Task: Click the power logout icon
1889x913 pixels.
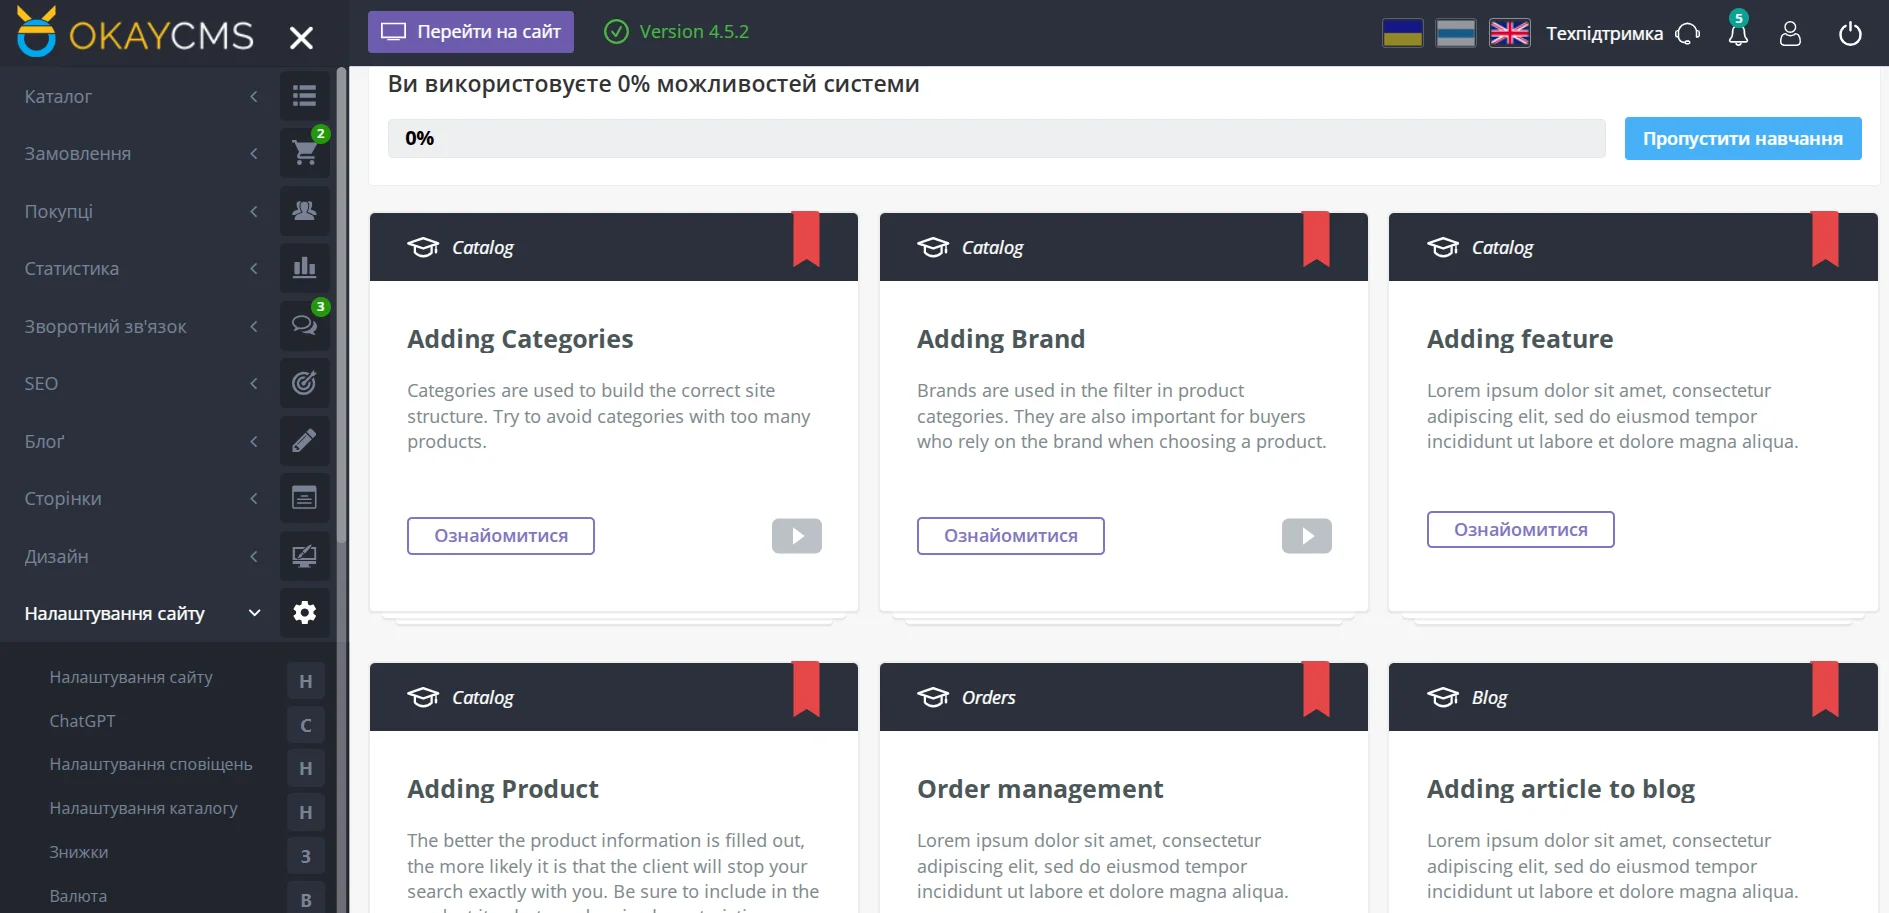Action: coord(1850,34)
